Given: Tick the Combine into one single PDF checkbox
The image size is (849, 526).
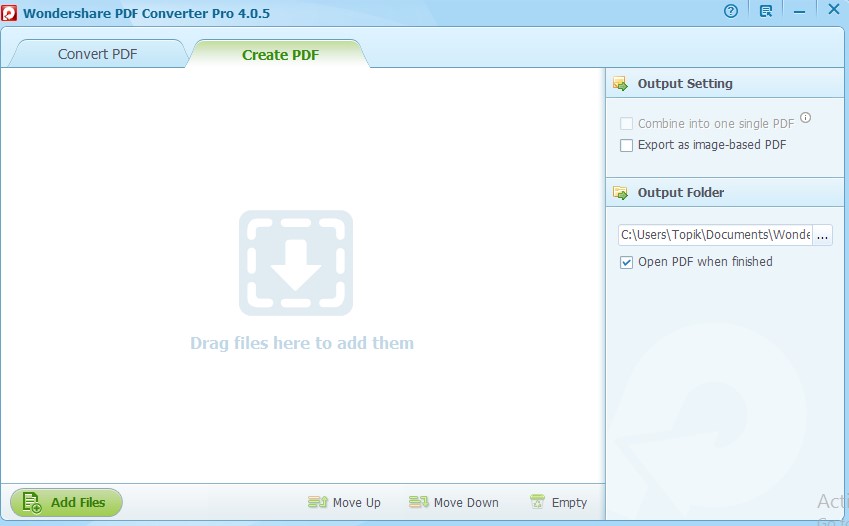Looking at the screenshot, I should (626, 124).
